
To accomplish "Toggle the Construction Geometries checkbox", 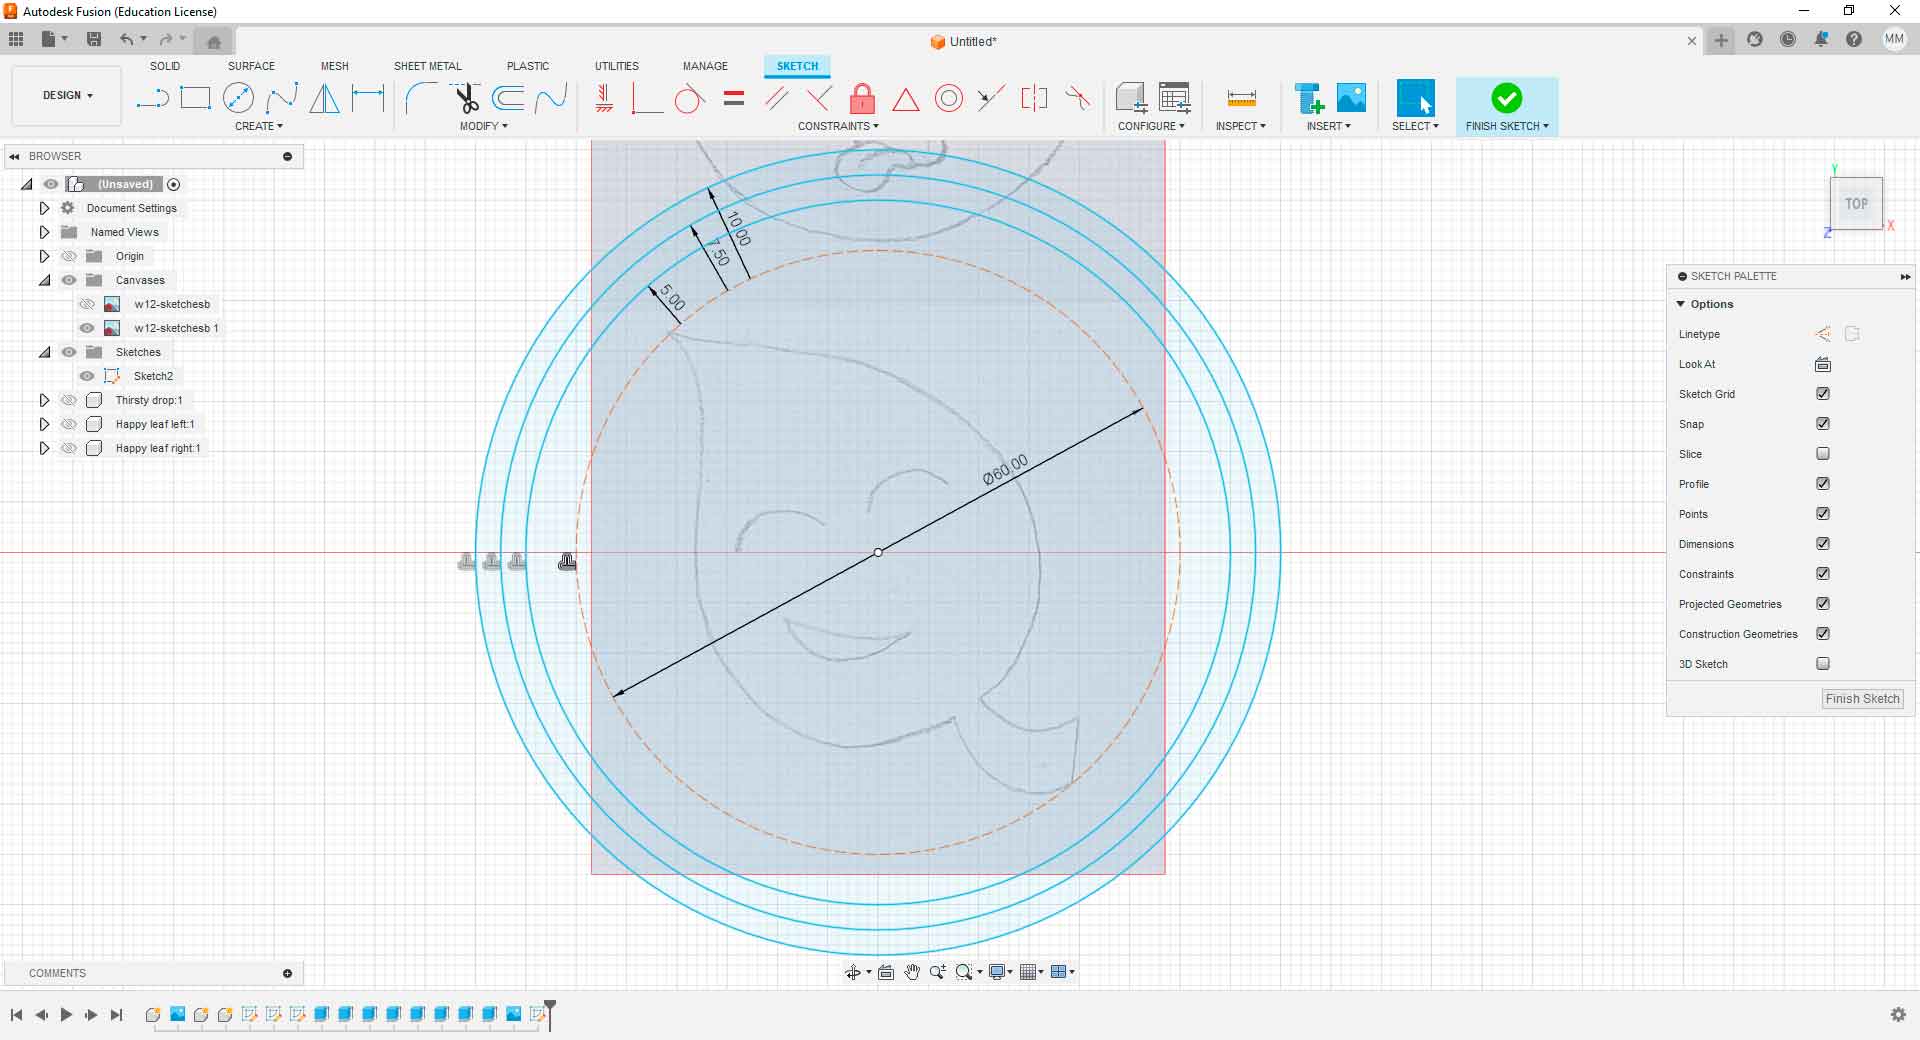I will pyautogui.click(x=1823, y=634).
